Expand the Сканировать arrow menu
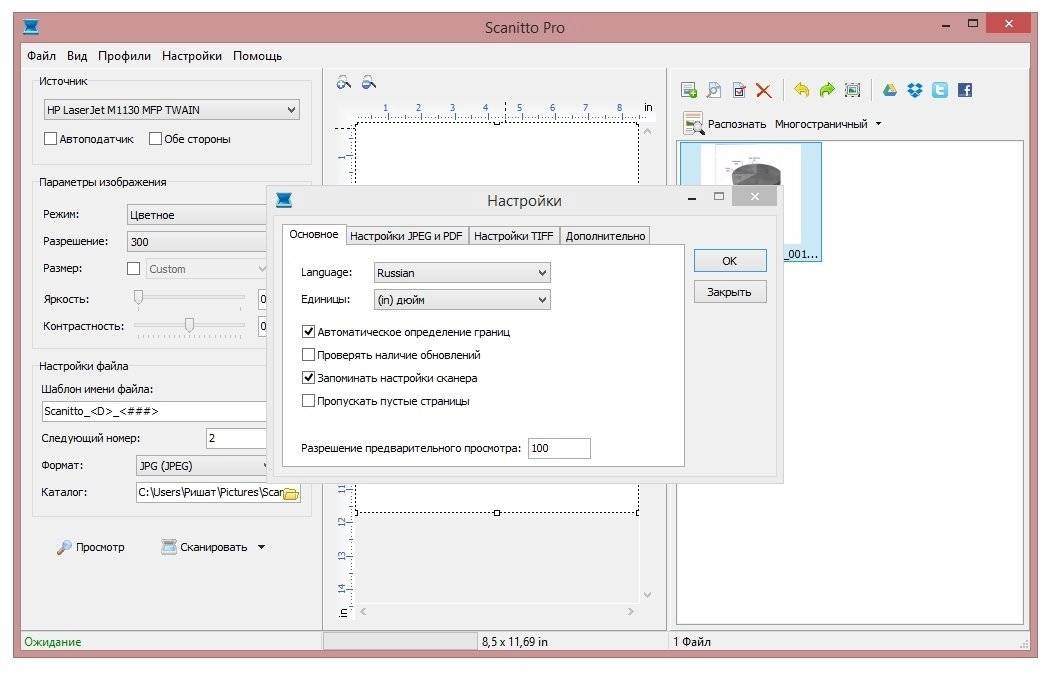 261,547
